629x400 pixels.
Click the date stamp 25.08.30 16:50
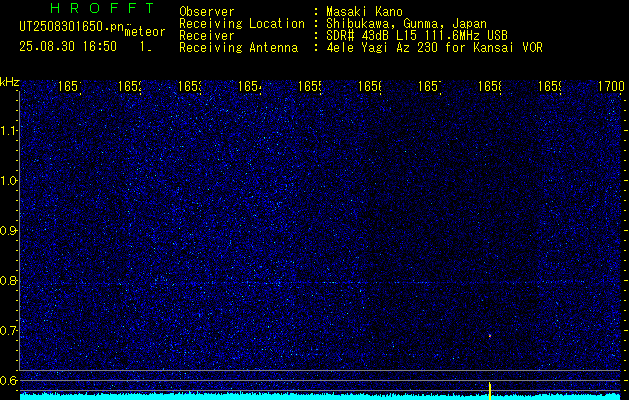[68, 47]
